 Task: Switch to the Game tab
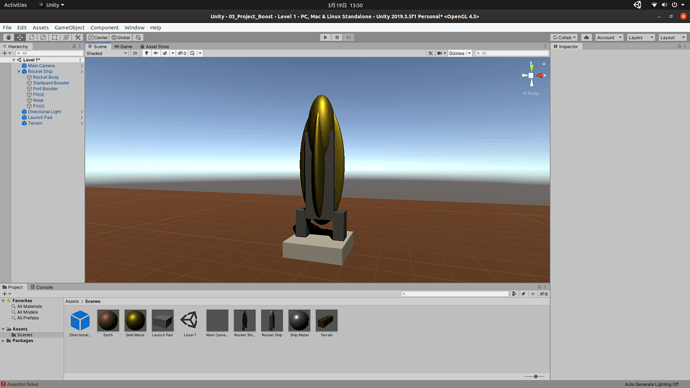coord(123,46)
